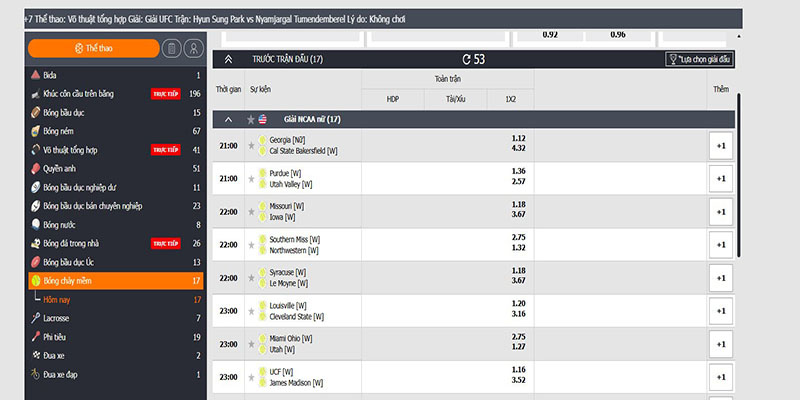Click the Đua xe đạp cycling icon
Image resolution: width=800 pixels, height=400 pixels.
(x=35, y=374)
